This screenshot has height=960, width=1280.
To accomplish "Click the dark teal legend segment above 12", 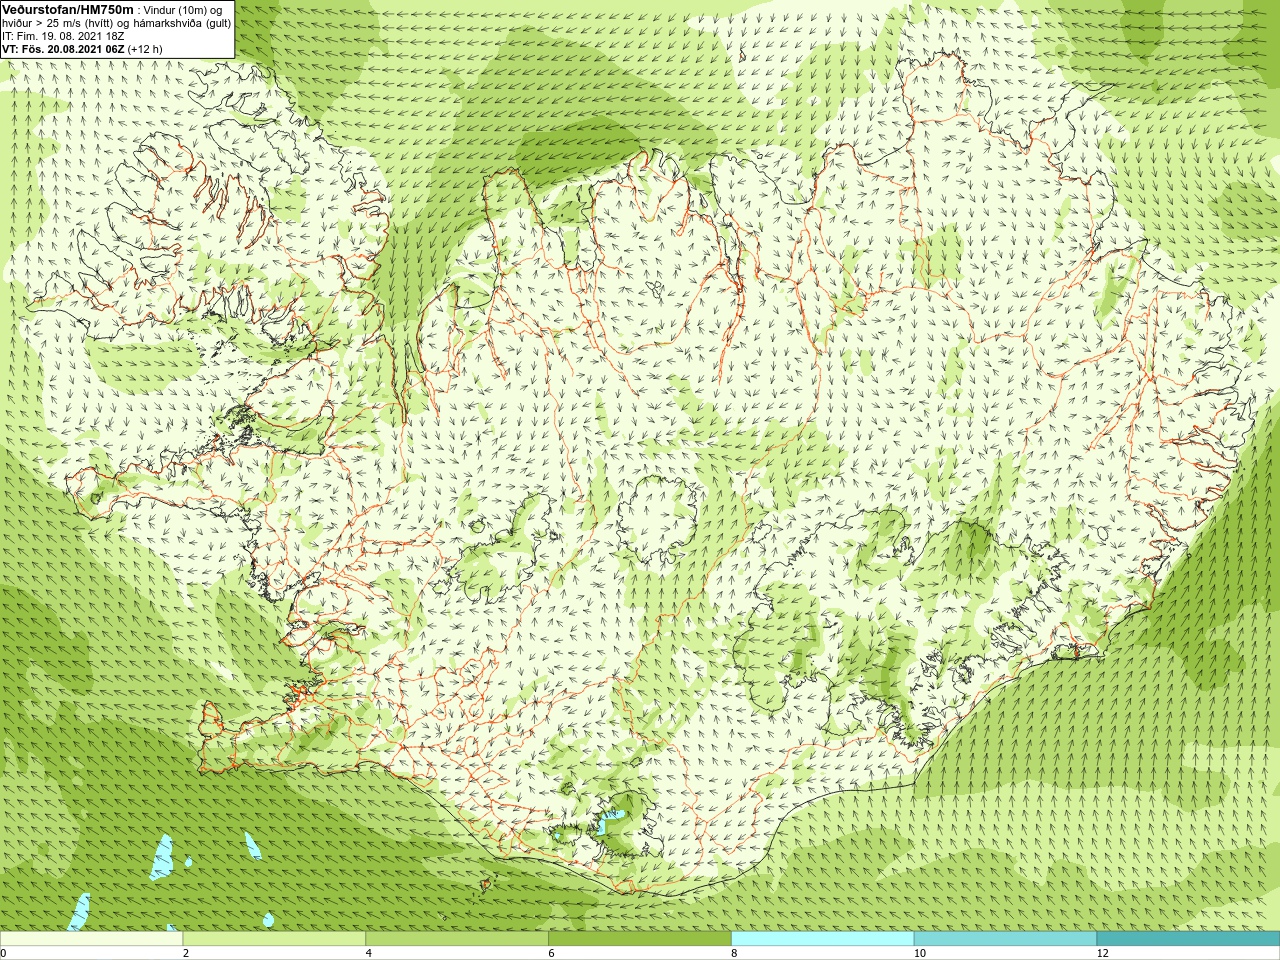I will pyautogui.click(x=1188, y=939).
